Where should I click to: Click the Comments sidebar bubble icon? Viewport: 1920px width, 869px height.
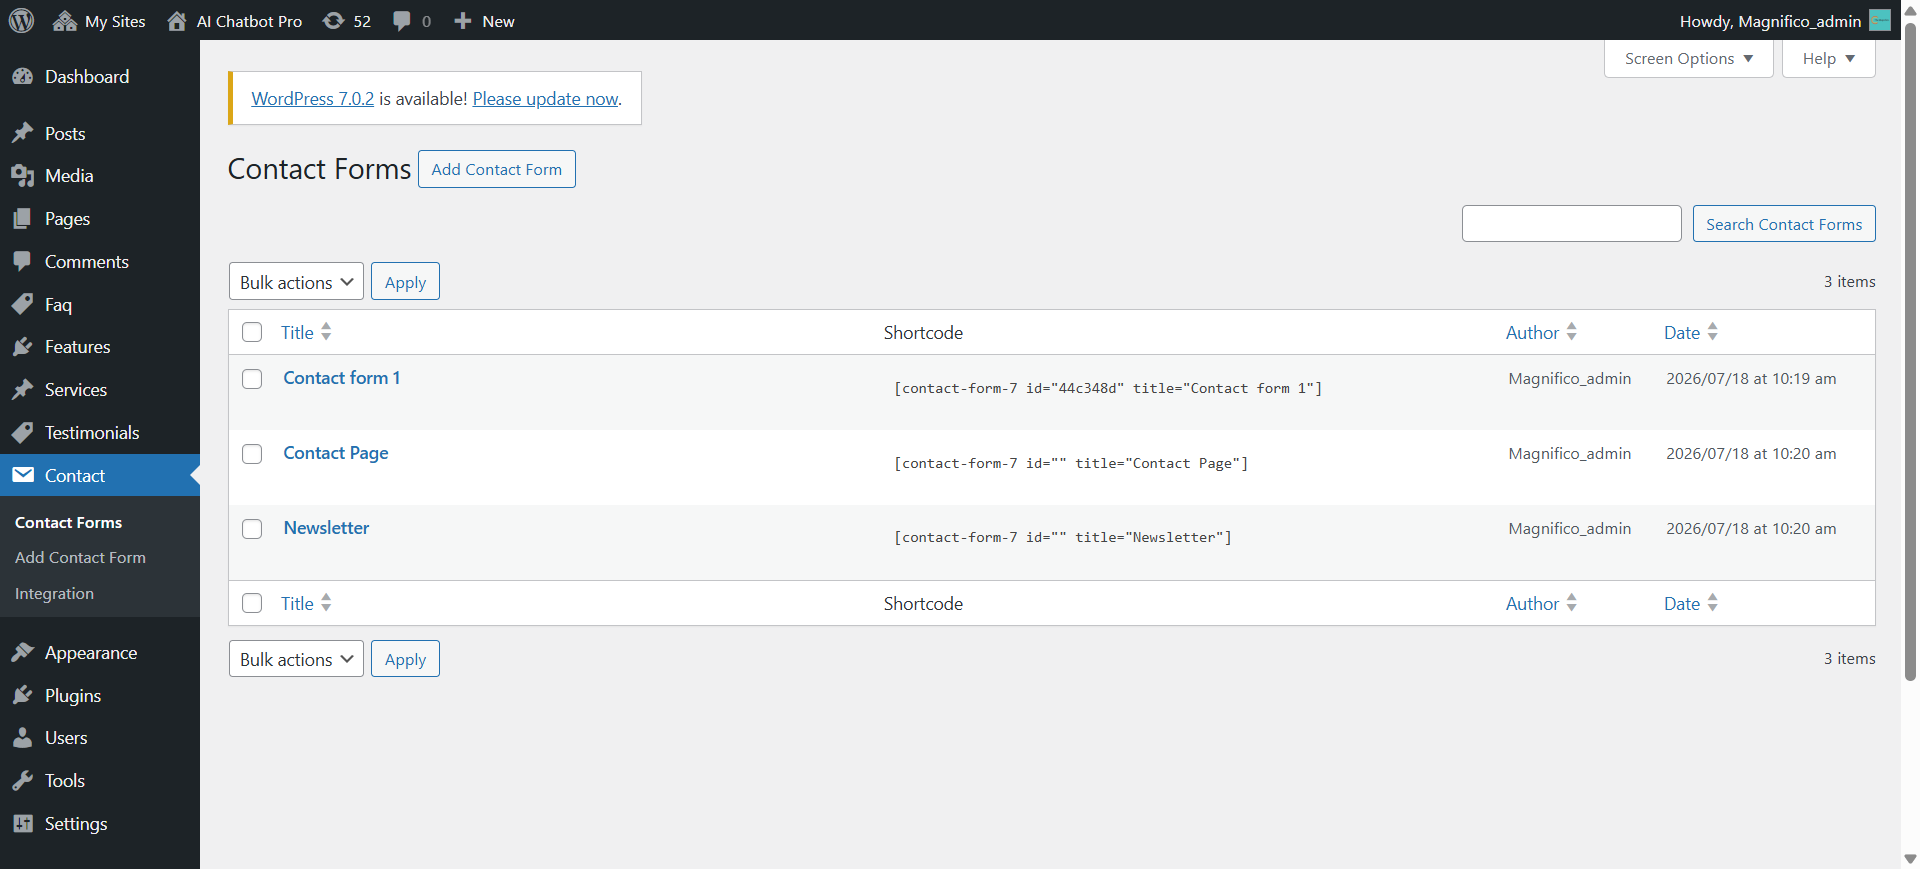(23, 261)
